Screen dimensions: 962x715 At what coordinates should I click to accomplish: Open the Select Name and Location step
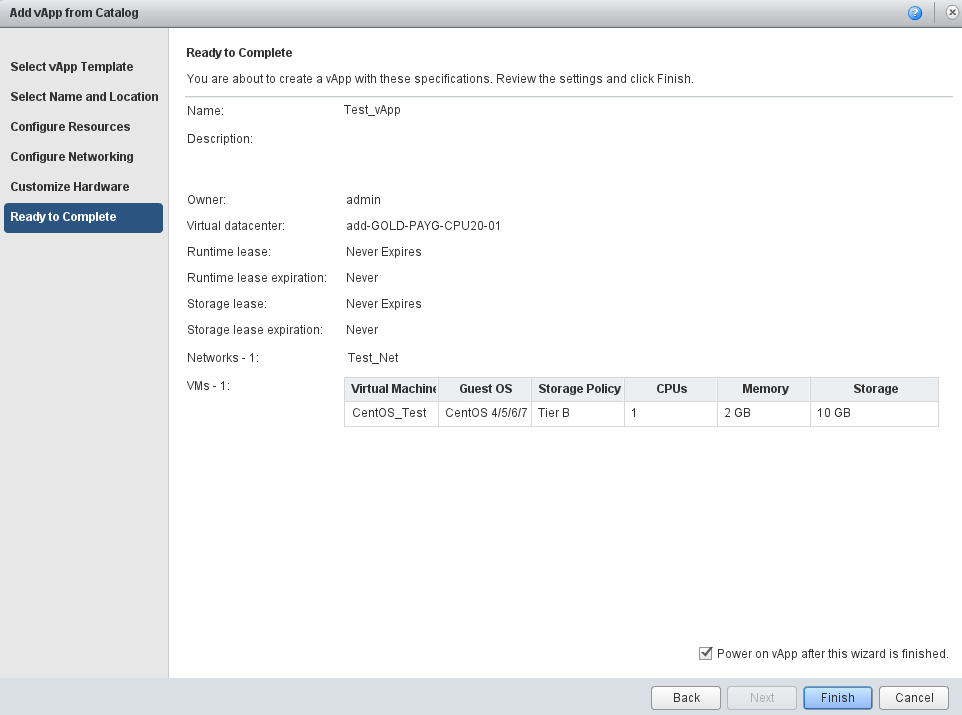tap(84, 97)
